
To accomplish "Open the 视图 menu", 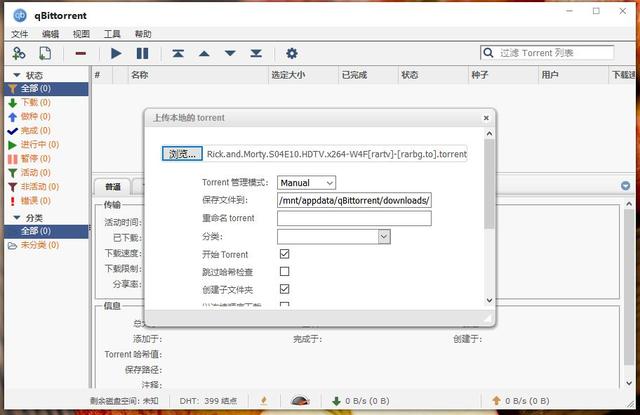I will [x=81, y=34].
